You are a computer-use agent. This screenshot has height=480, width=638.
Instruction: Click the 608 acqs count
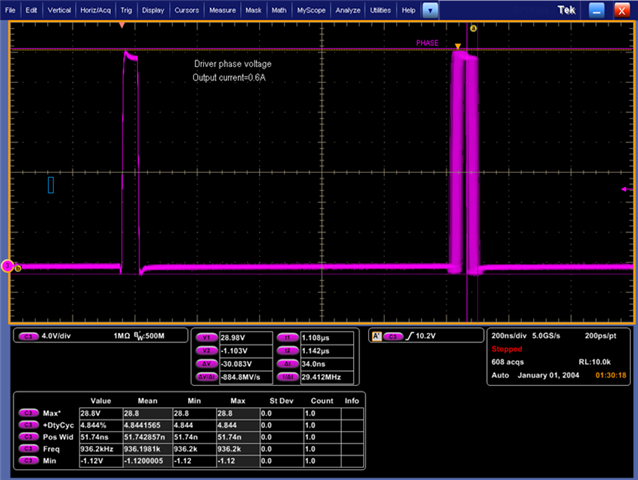pos(507,362)
